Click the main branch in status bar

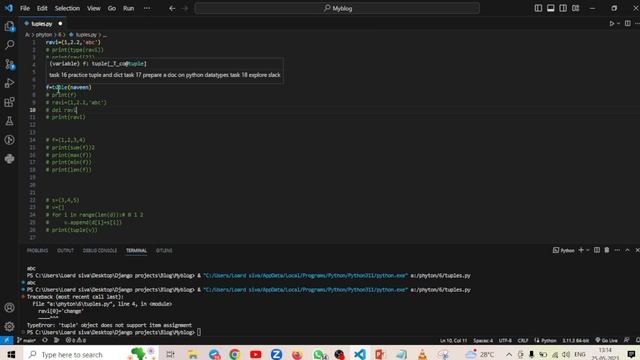(26, 340)
